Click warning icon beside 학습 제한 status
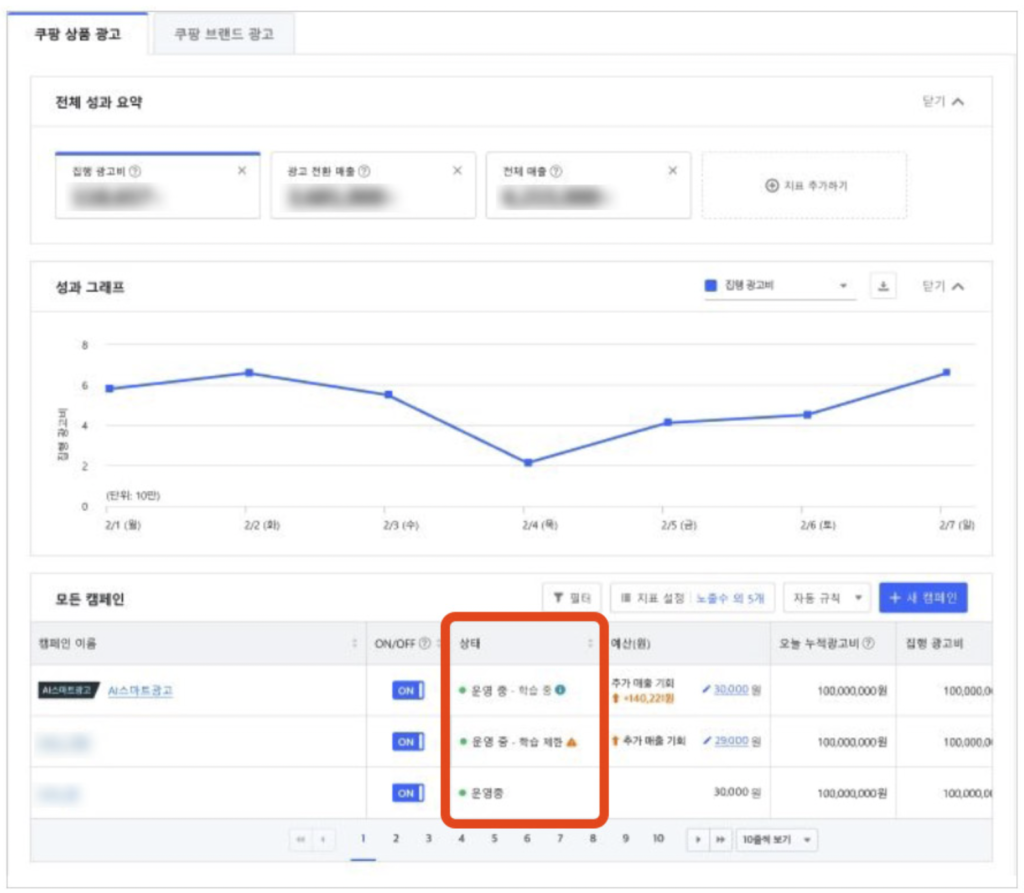The height and width of the screenshot is (893, 1024). 571,741
